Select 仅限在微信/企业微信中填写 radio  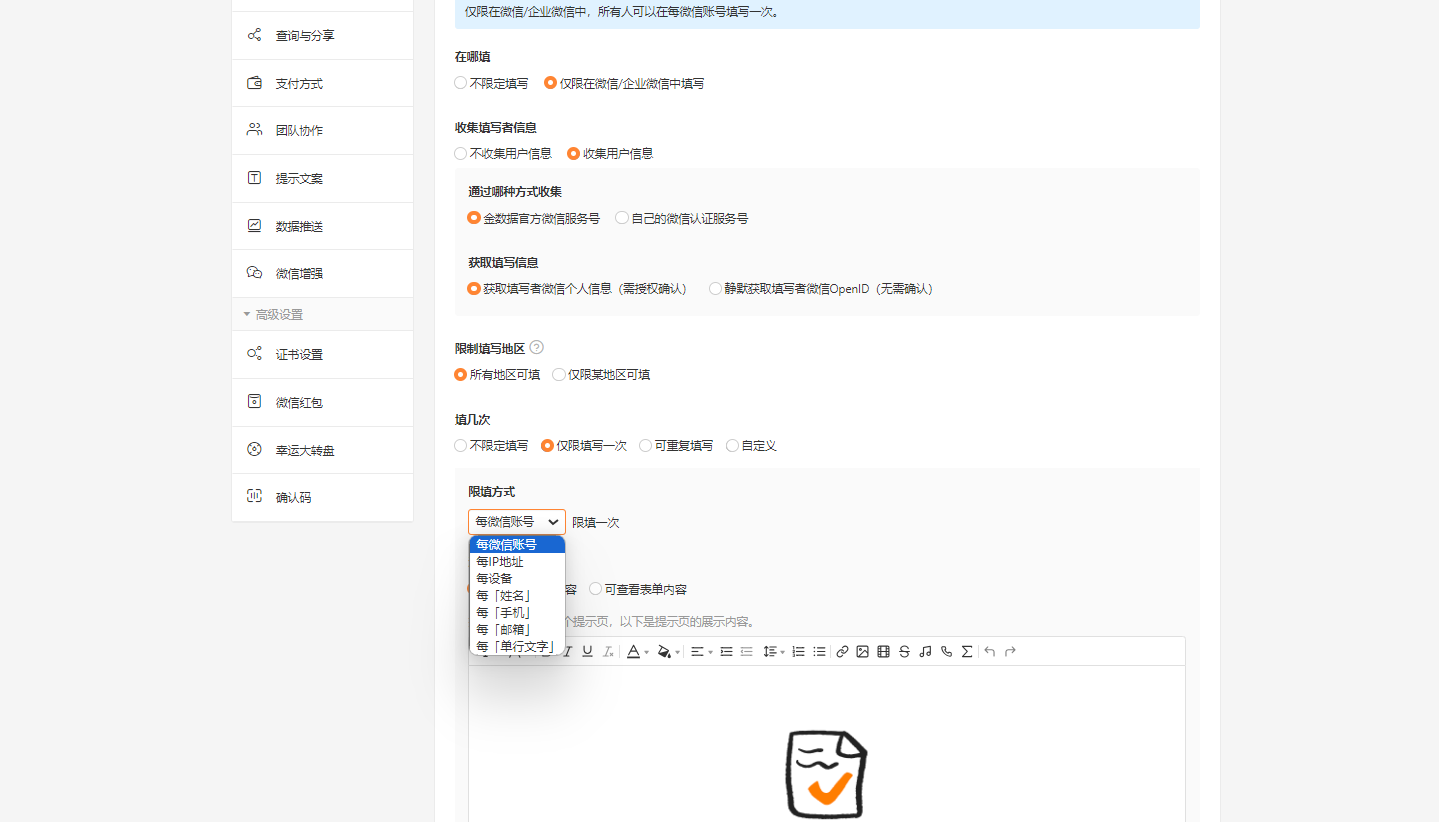point(550,83)
